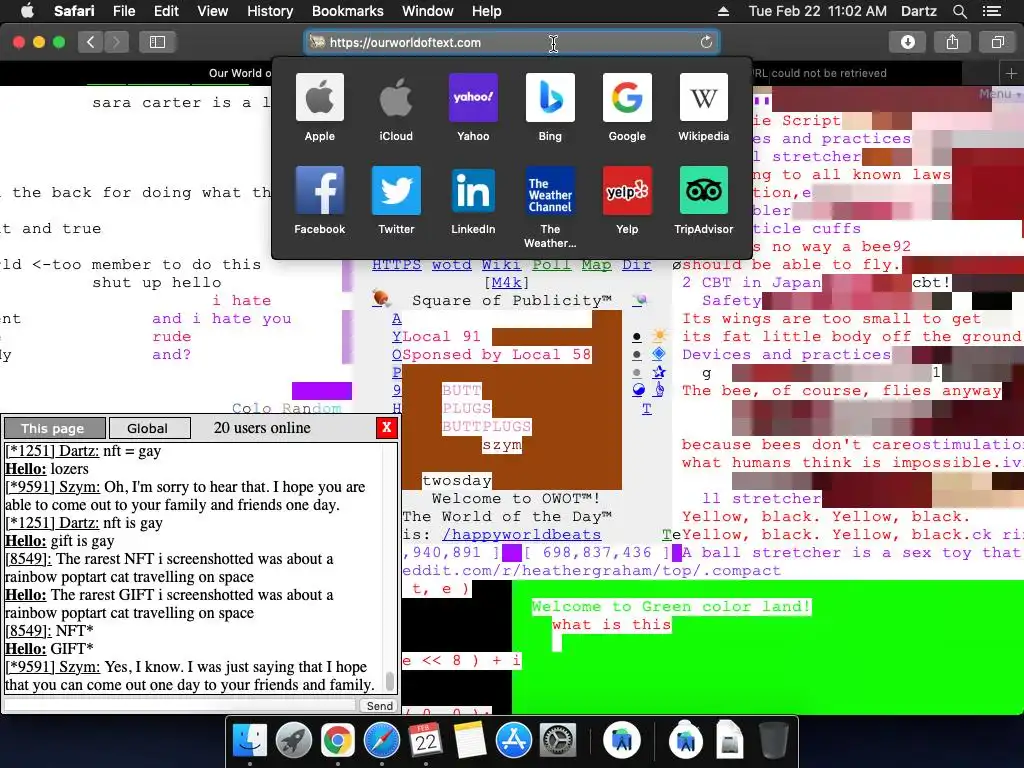Show the Safari sidebar
Viewport: 1024px width, 768px height.
coord(157,42)
